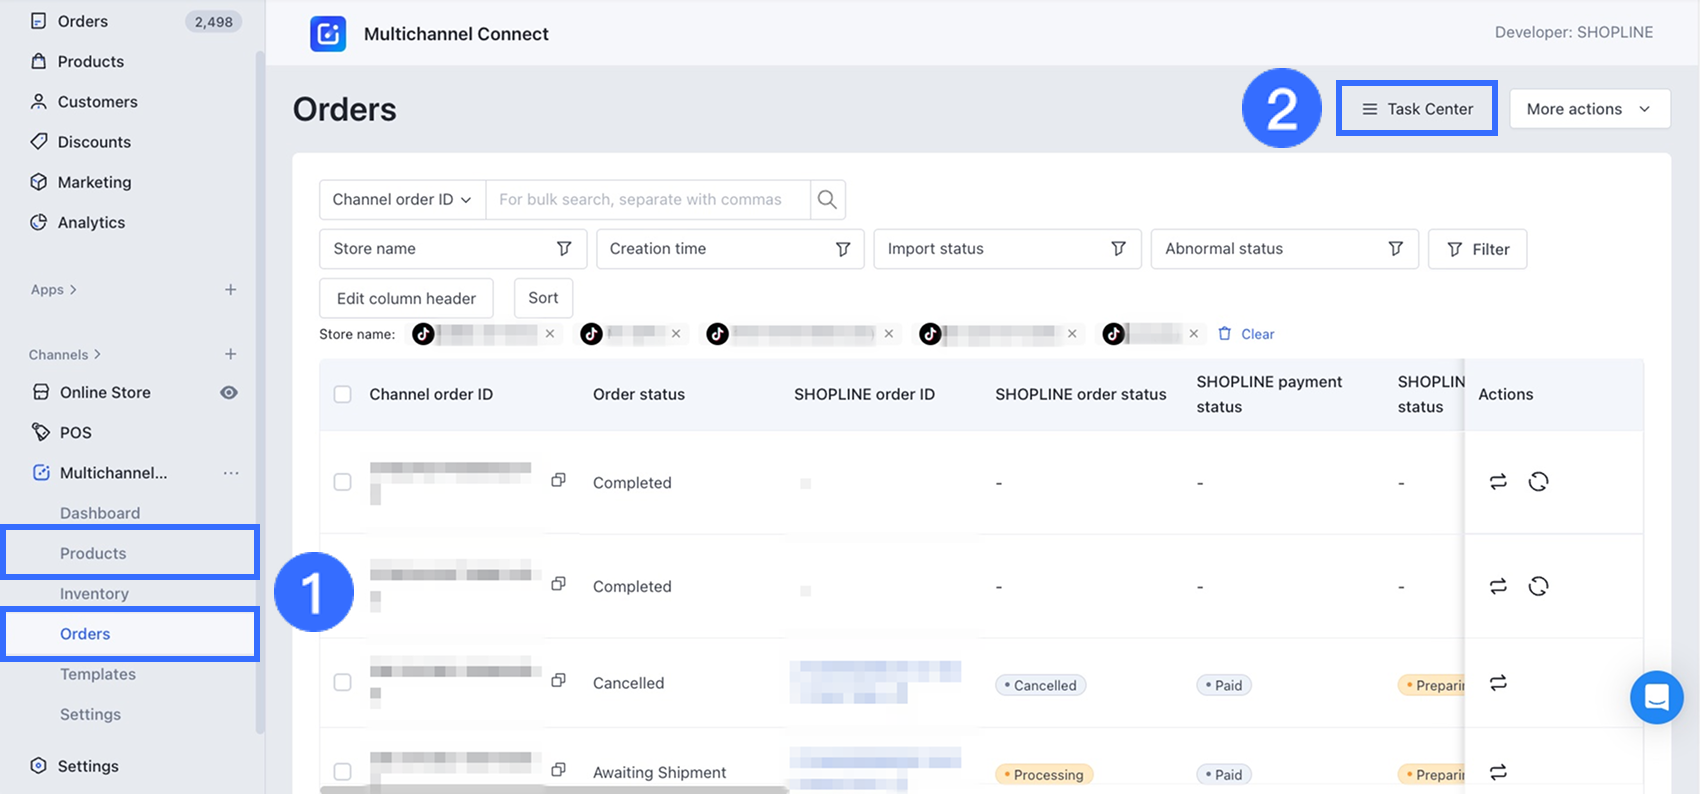This screenshot has width=1700, height=794.
Task: Click Edit column header button
Action: click(406, 298)
